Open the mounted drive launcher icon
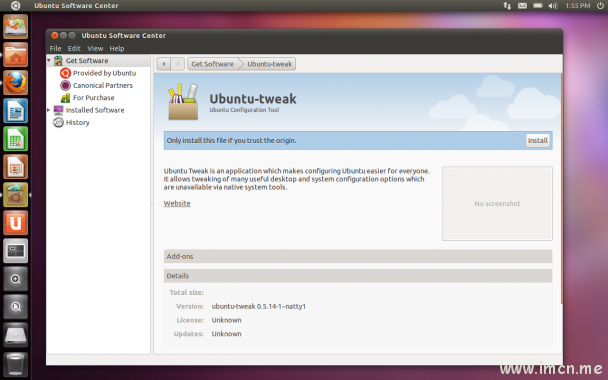The image size is (608, 380). click(16, 335)
